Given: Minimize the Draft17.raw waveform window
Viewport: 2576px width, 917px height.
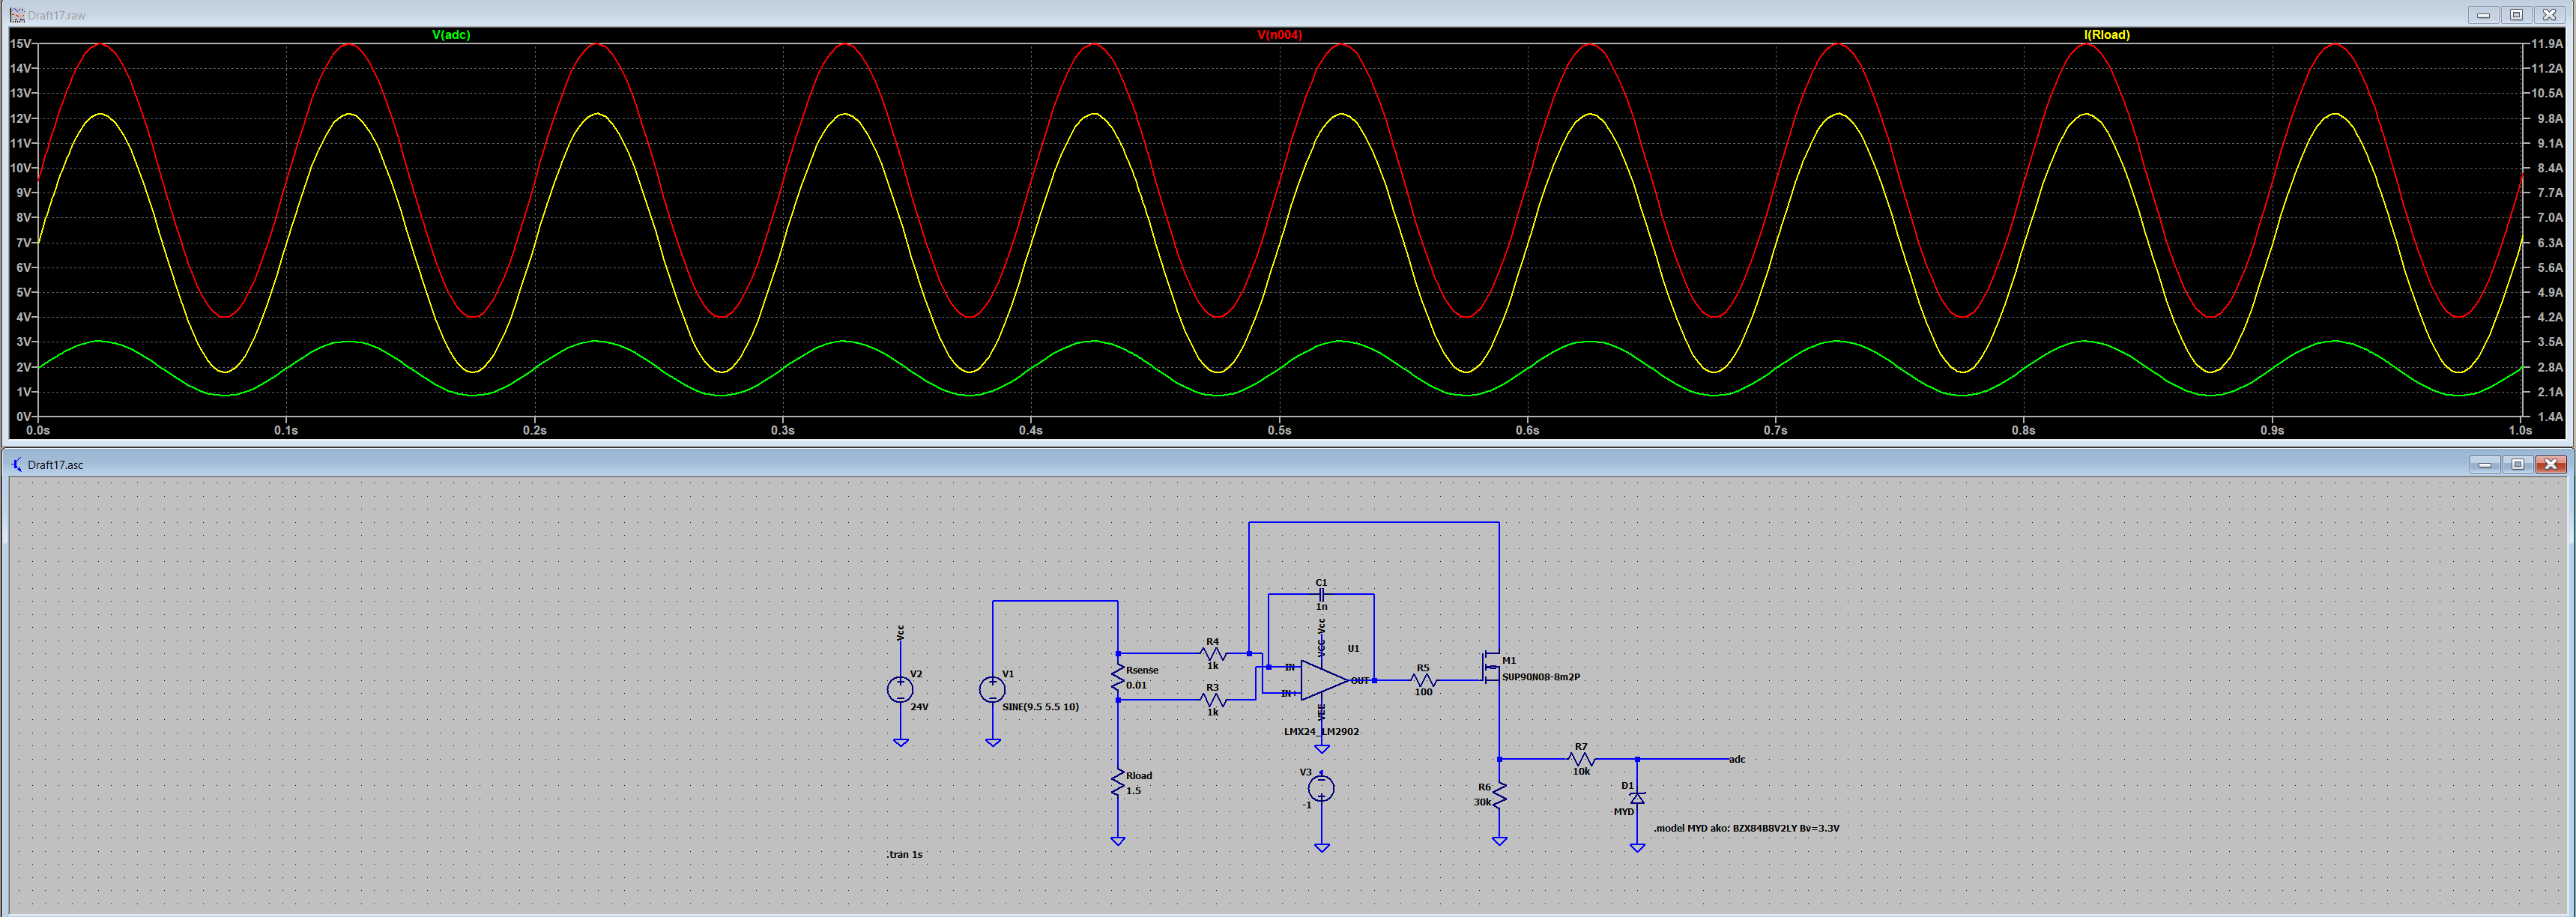Looking at the screenshot, I should point(2483,15).
